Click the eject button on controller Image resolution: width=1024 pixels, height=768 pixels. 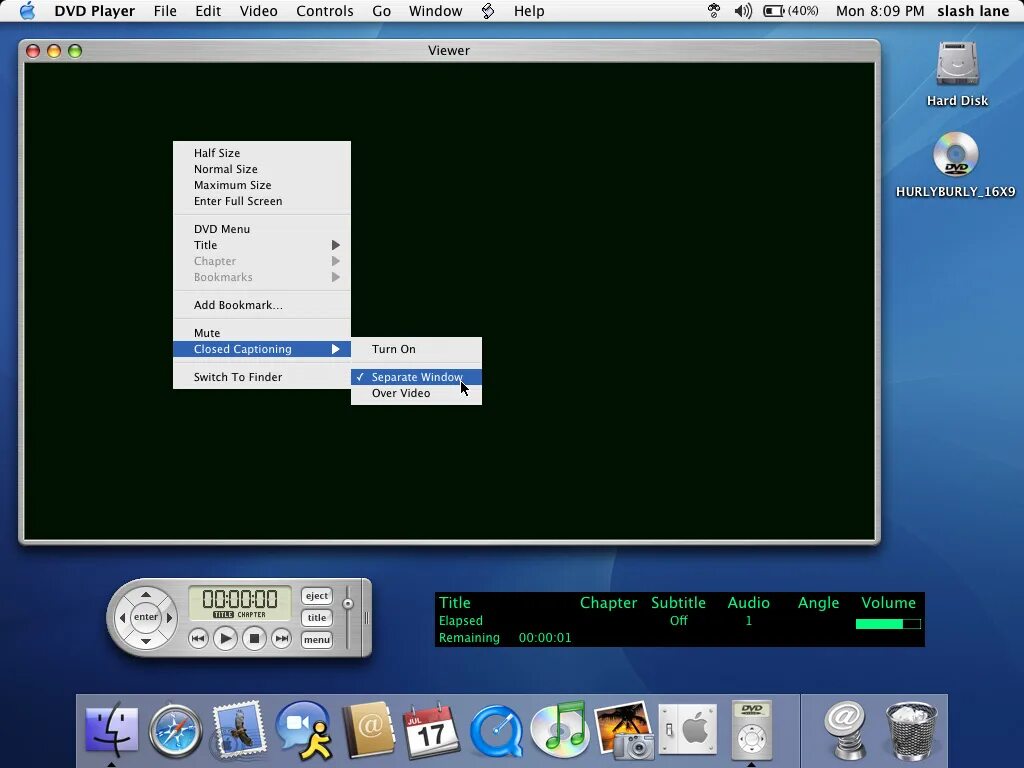click(317, 596)
